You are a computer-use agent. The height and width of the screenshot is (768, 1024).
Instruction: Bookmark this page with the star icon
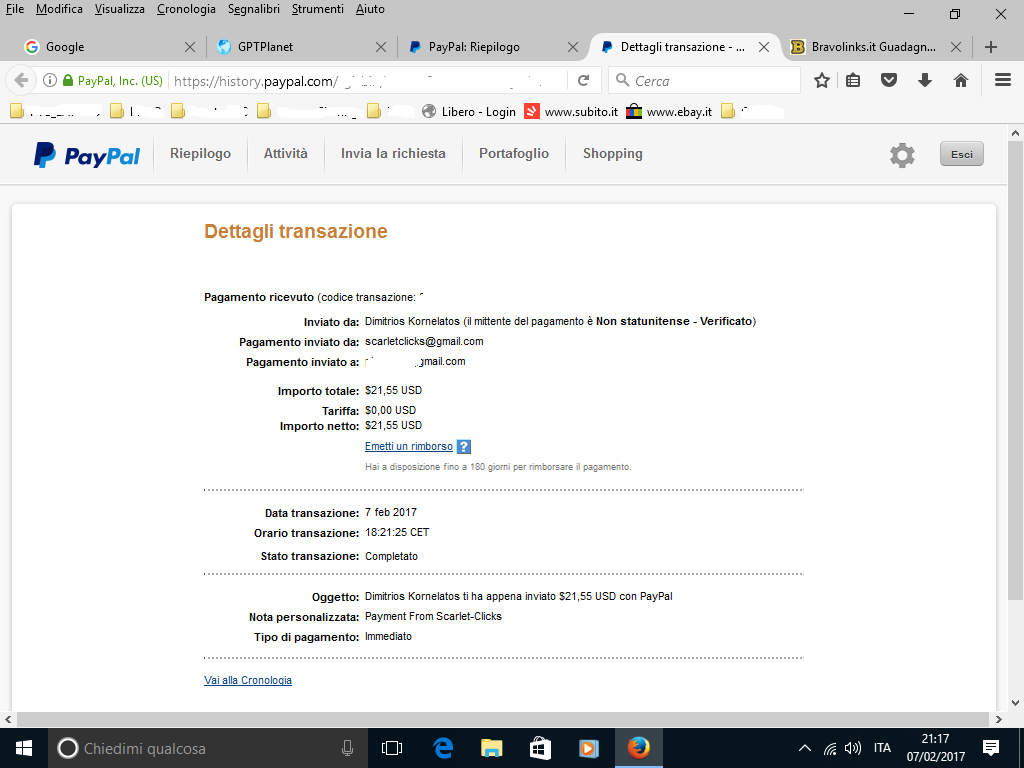tap(822, 80)
